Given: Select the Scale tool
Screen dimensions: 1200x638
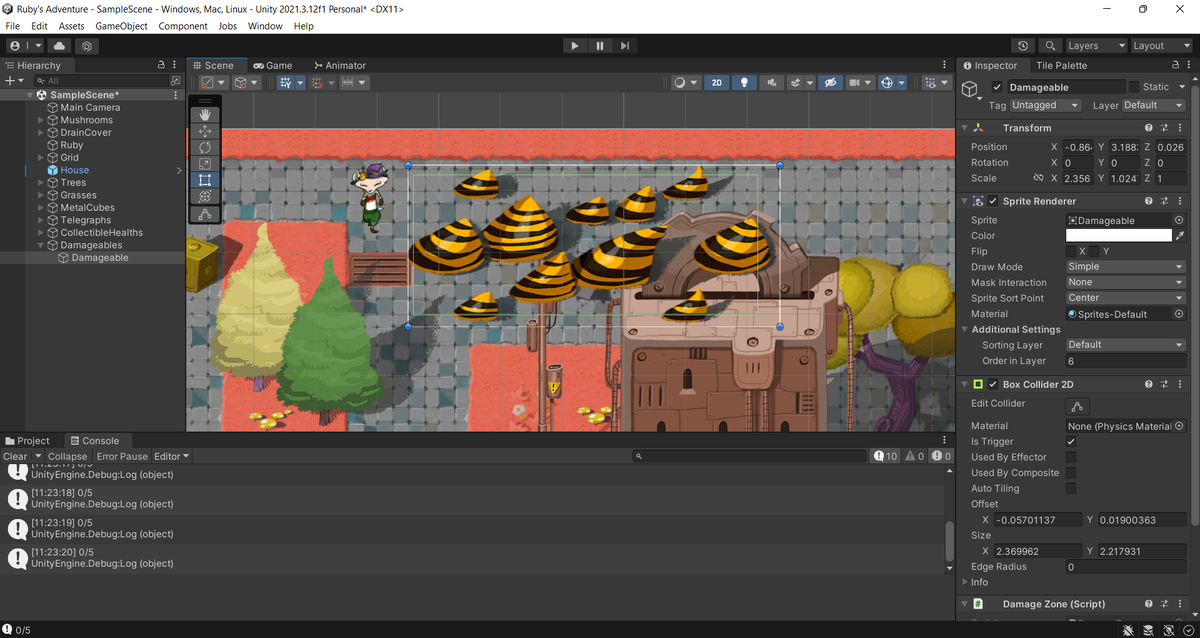Looking at the screenshot, I should point(205,163).
